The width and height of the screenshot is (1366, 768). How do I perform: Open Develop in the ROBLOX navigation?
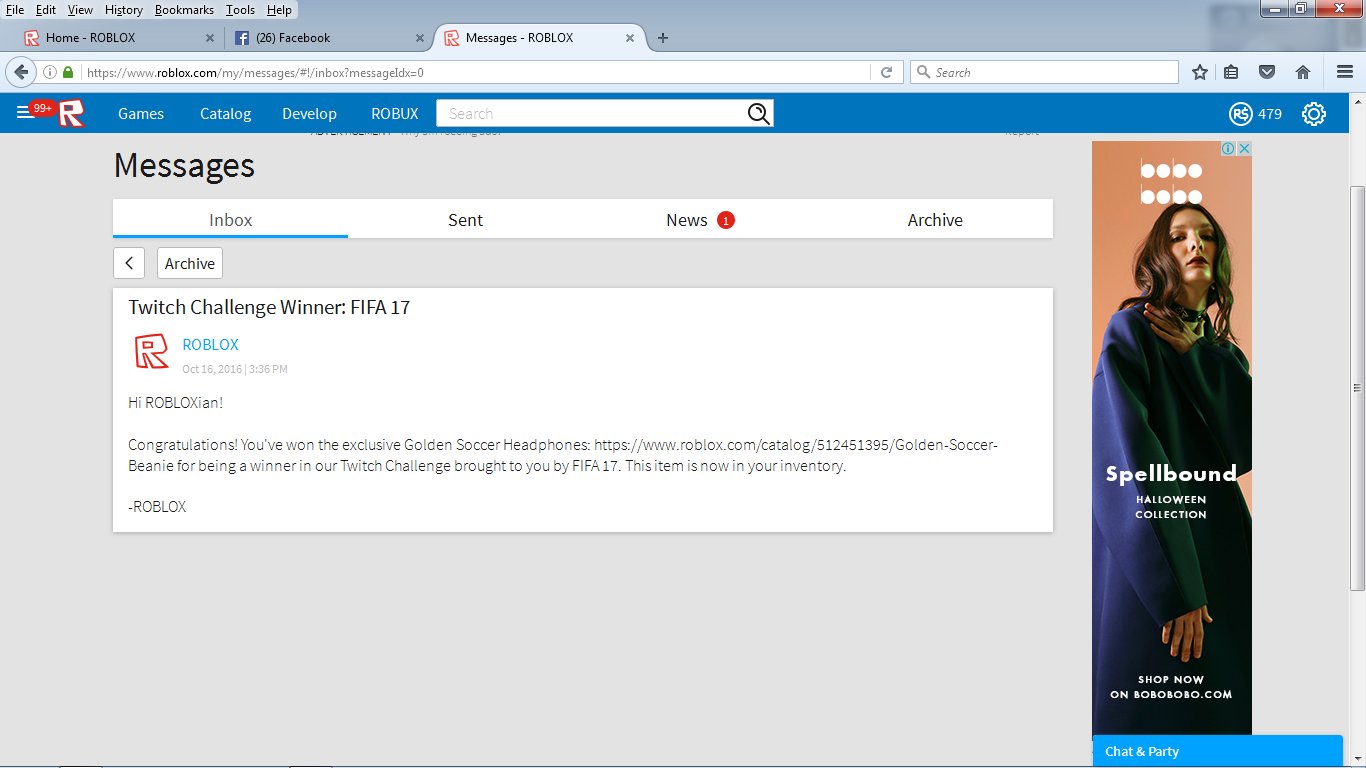click(309, 114)
